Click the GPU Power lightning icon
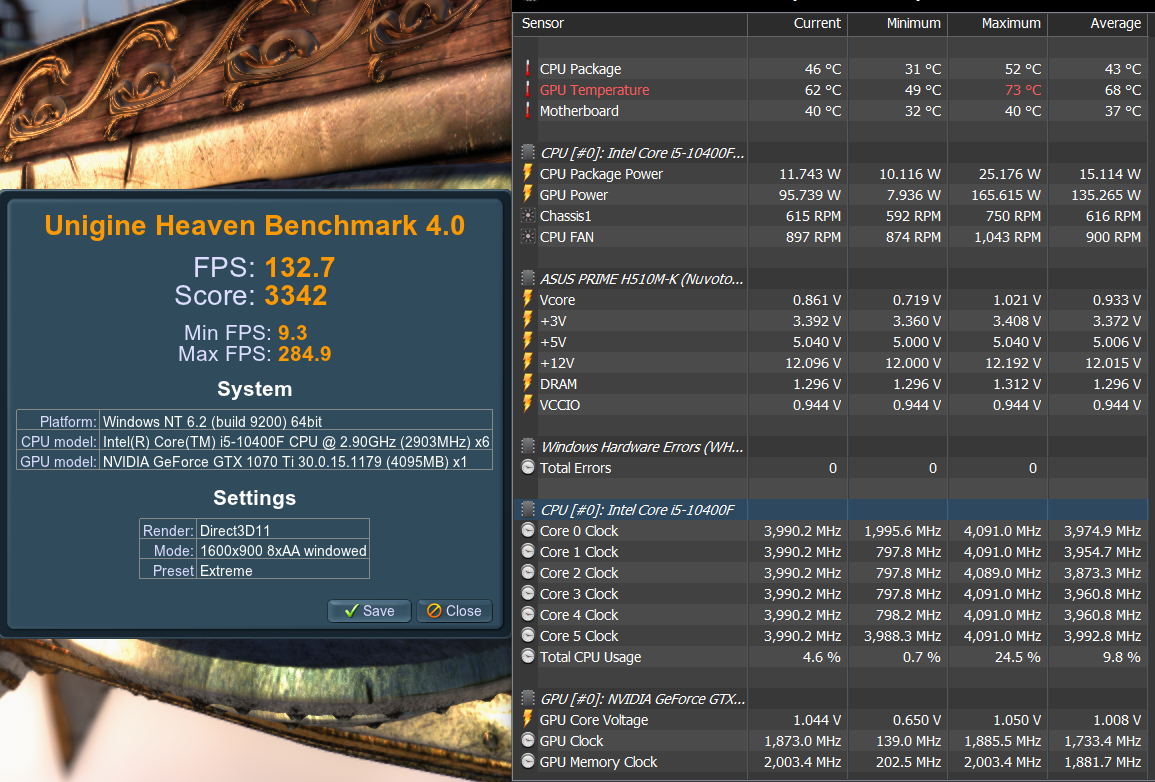The height and width of the screenshot is (782, 1155). pos(527,194)
